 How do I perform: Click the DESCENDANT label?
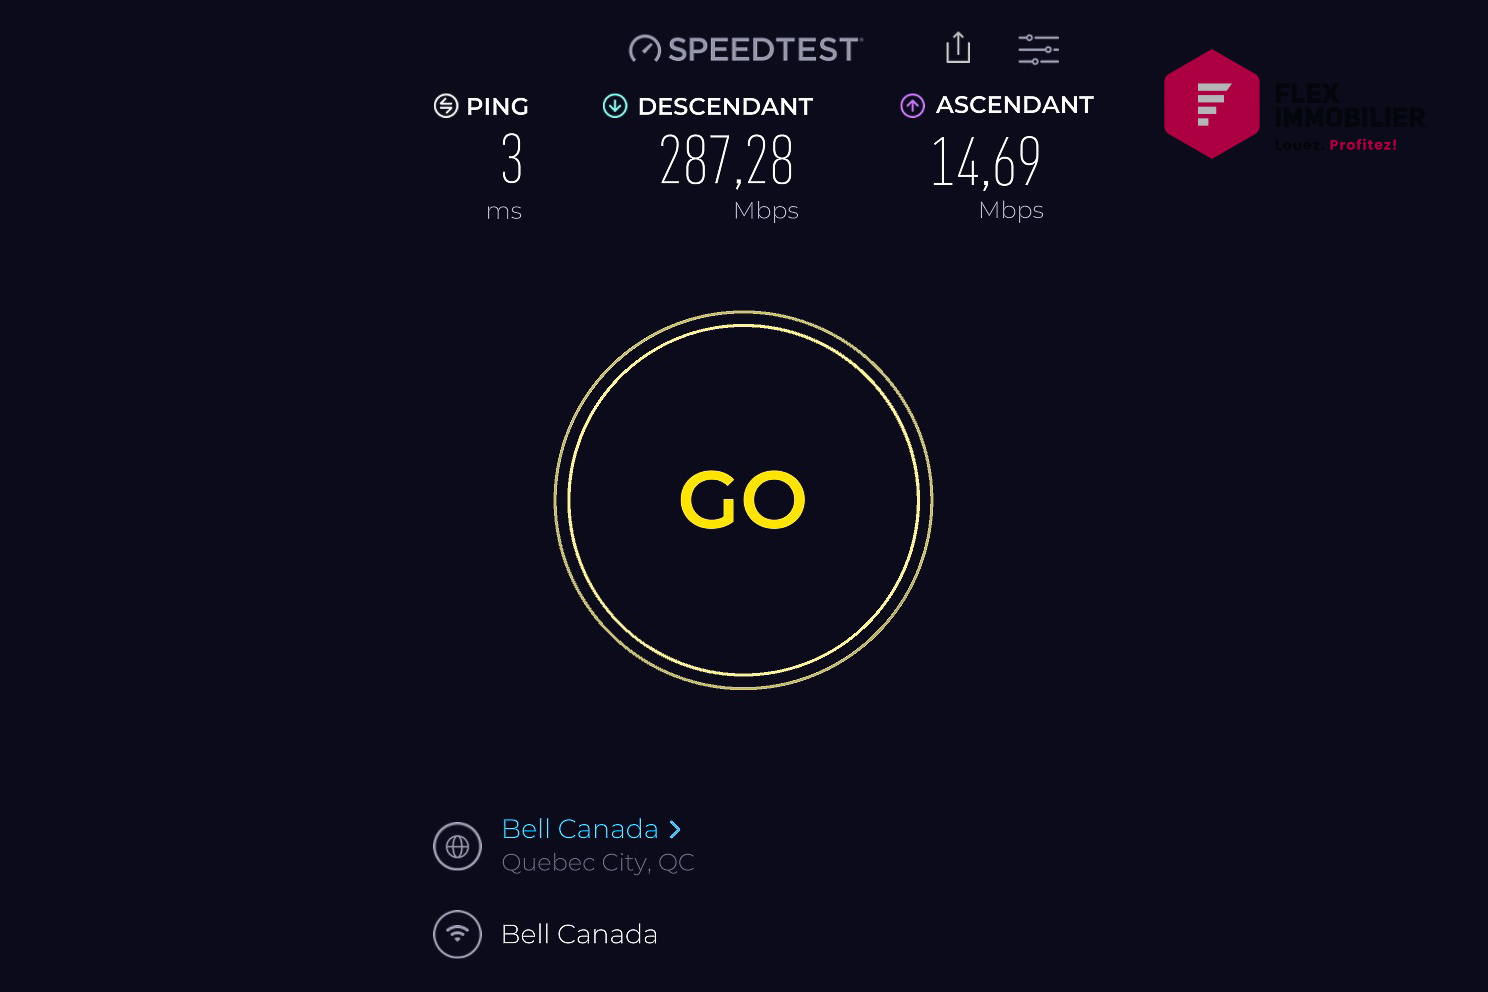point(725,106)
